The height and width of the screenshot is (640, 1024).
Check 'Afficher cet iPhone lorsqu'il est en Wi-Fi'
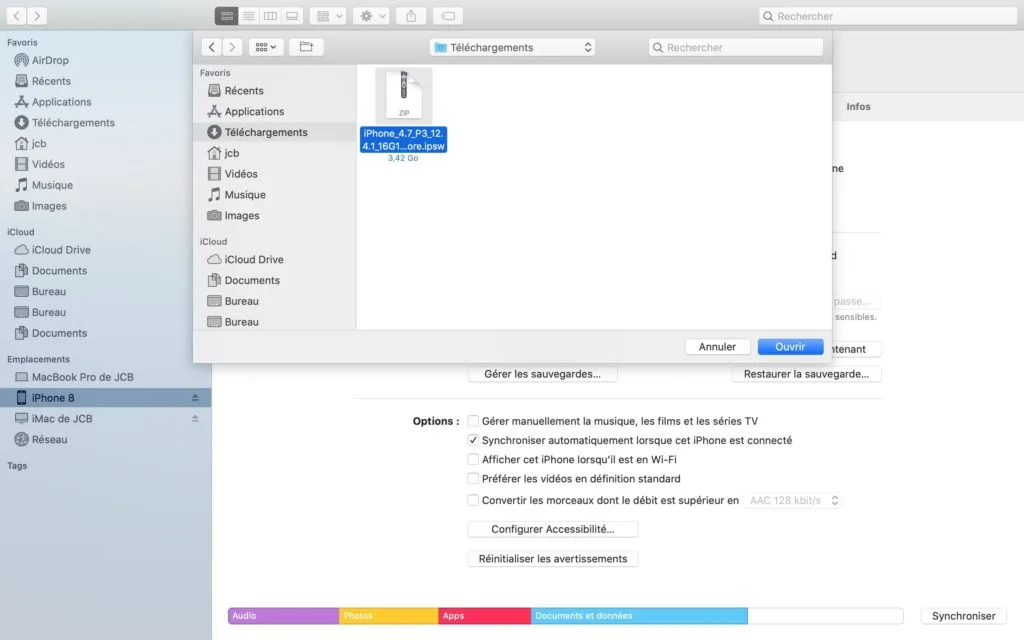(472, 459)
